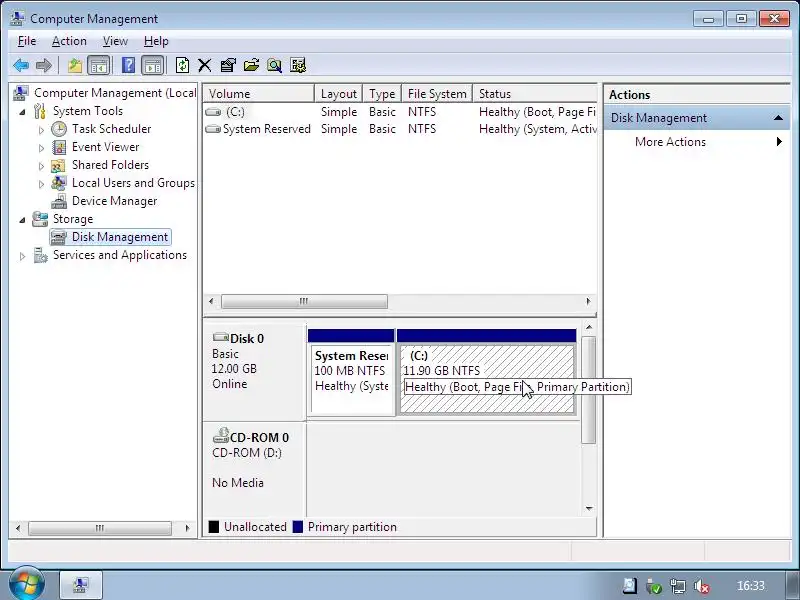Screen dimensions: 800x600
Task: Click disk view scroll up arrow
Action: point(589,327)
